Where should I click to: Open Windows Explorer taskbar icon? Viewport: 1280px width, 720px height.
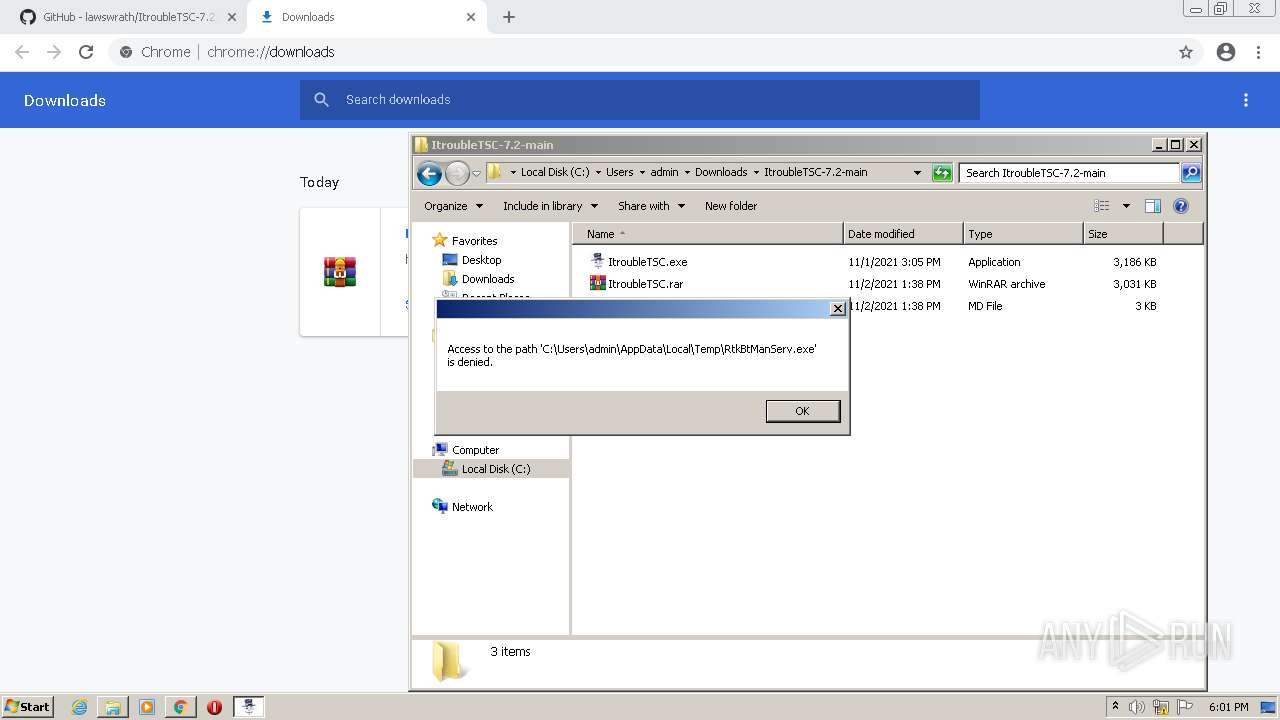click(113, 707)
